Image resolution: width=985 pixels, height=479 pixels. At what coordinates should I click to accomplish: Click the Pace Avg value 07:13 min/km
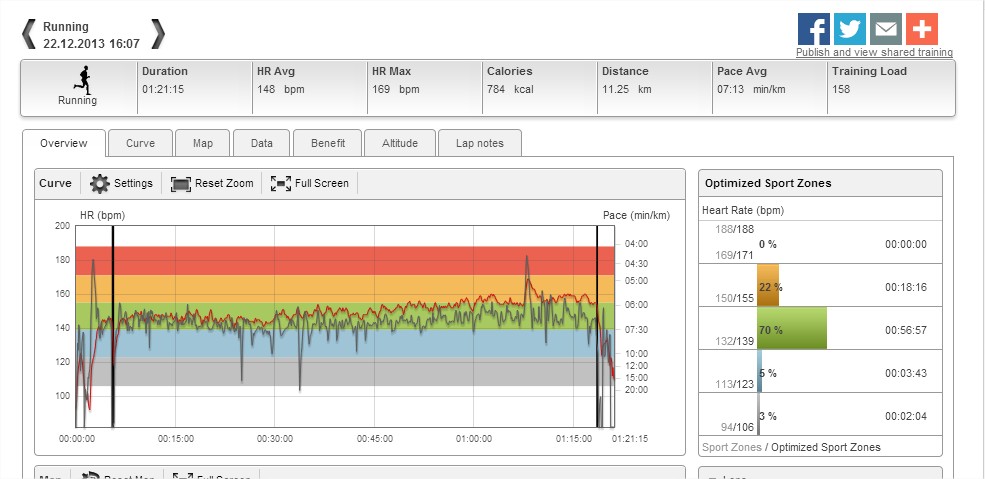click(751, 89)
